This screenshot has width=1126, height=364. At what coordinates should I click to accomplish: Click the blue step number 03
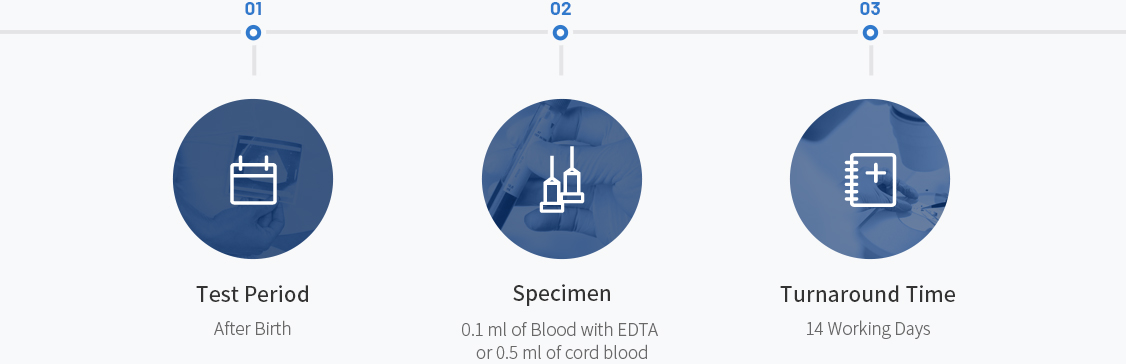pyautogui.click(x=870, y=9)
